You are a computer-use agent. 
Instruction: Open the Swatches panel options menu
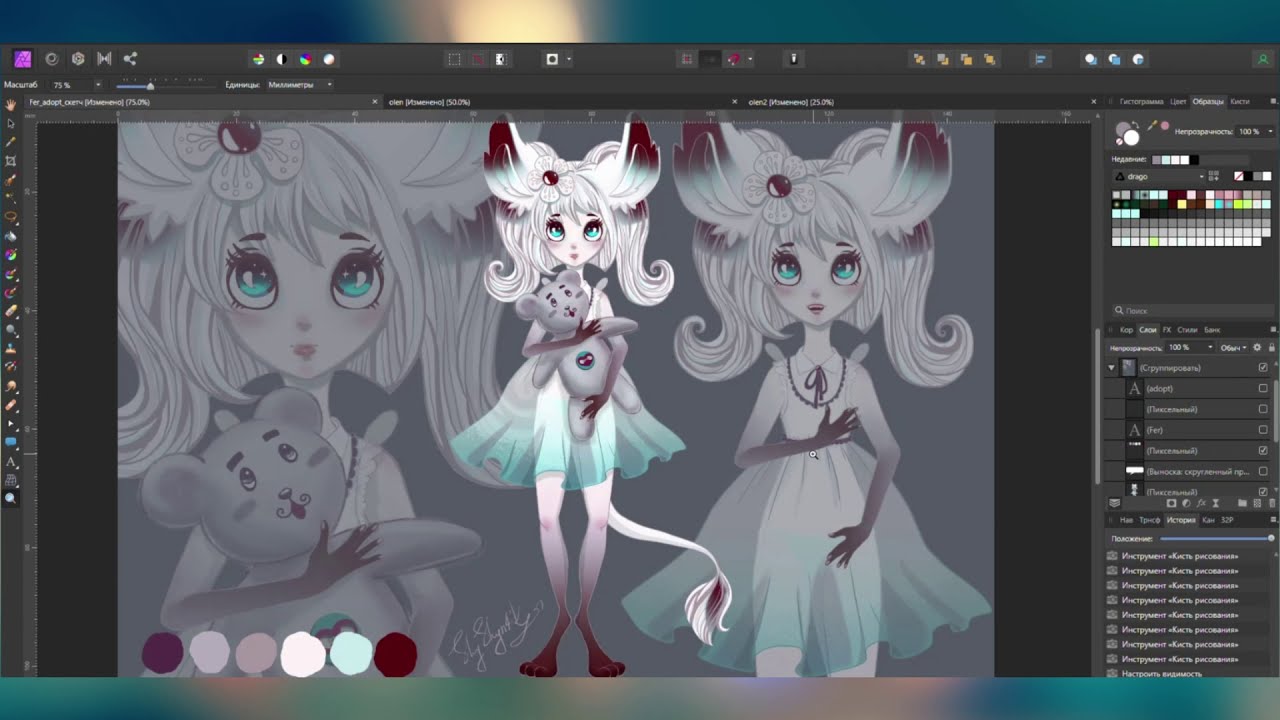point(1273,101)
